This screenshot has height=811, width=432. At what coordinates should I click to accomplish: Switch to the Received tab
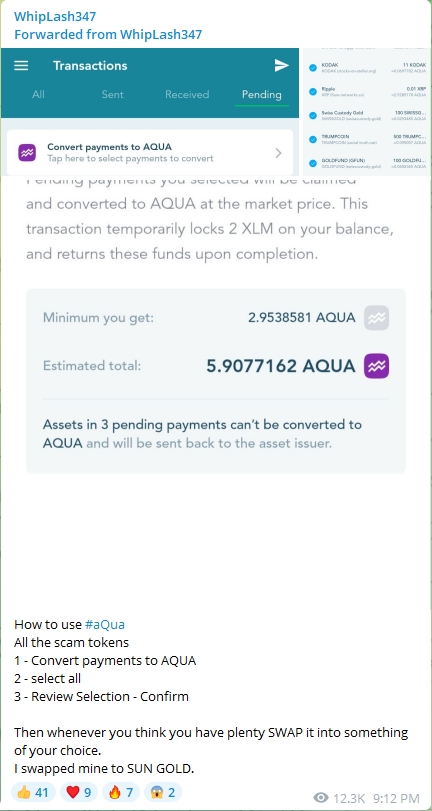(187, 95)
